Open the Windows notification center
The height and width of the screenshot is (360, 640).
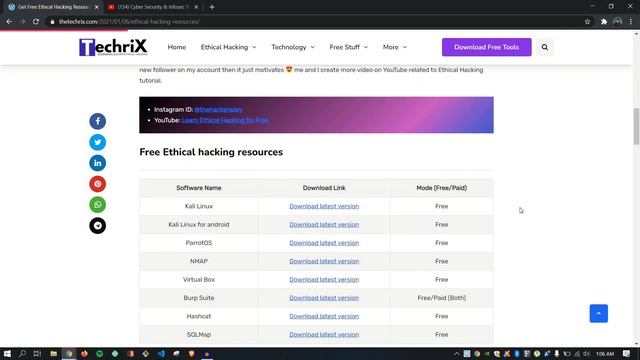point(627,354)
